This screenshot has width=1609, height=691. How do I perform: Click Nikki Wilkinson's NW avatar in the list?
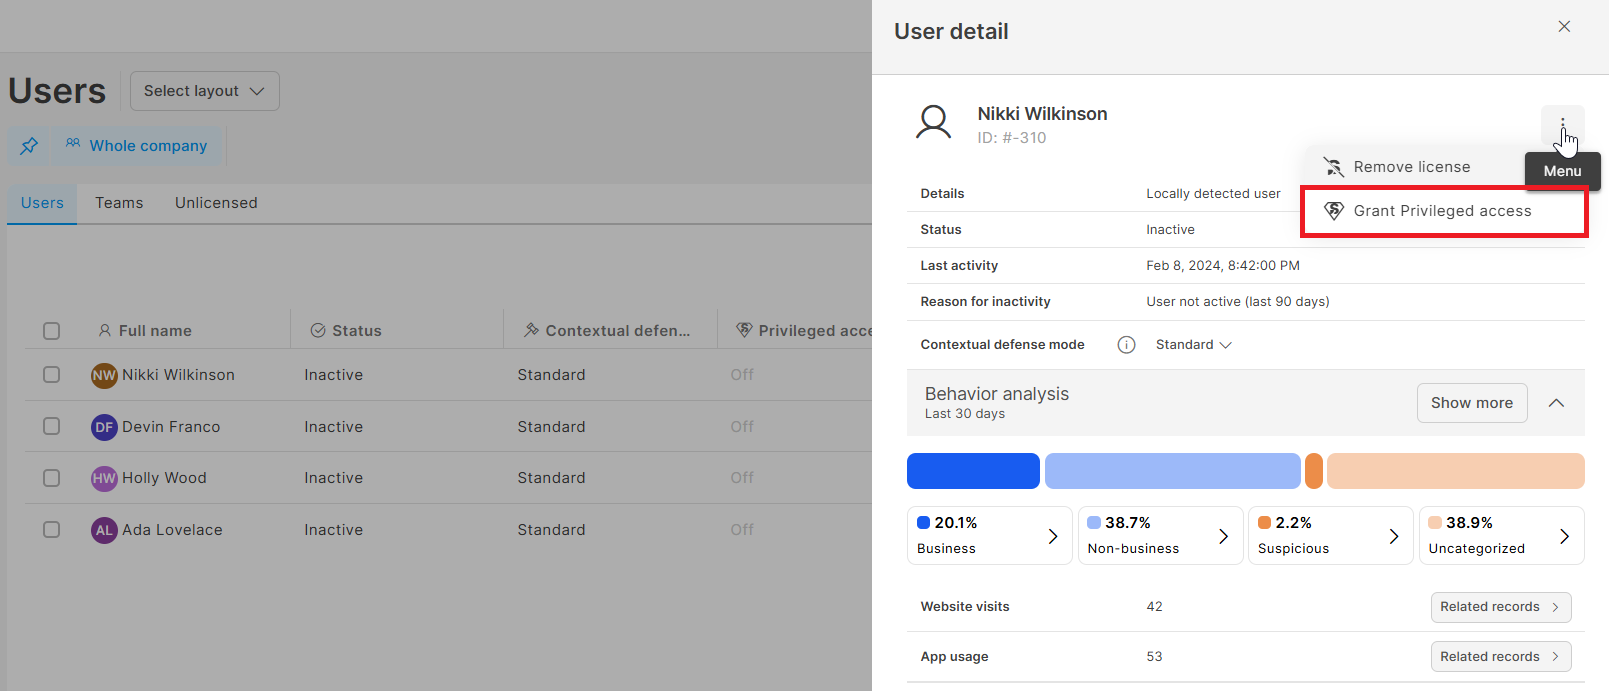tap(104, 375)
